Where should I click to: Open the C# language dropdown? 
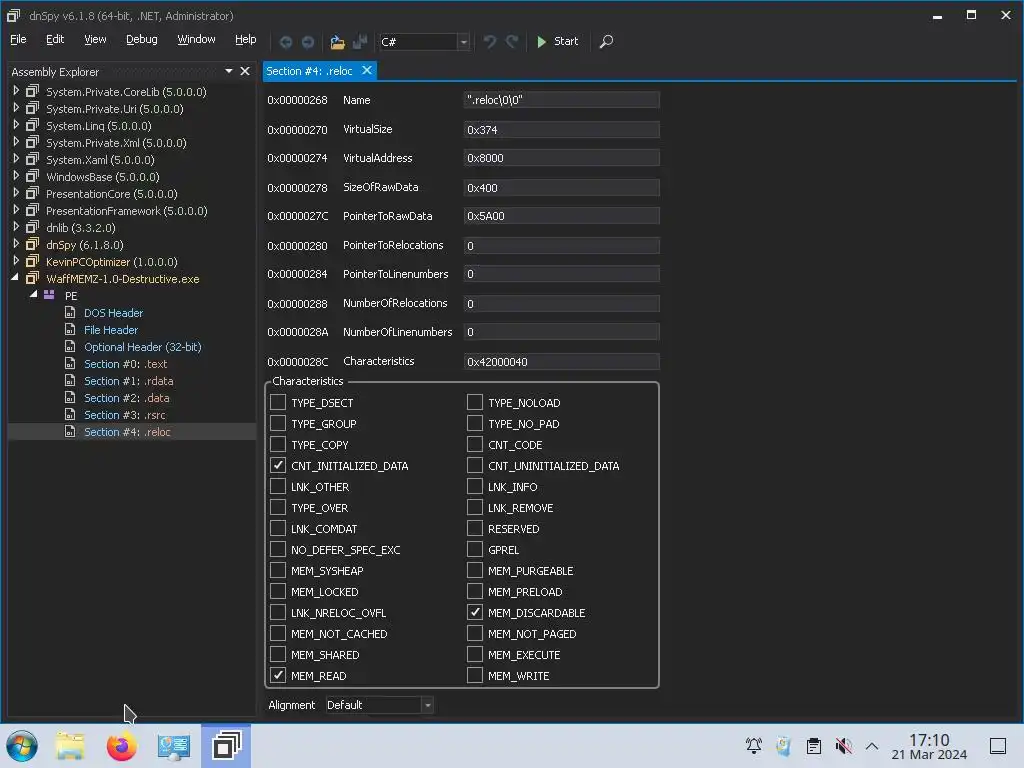coord(463,42)
